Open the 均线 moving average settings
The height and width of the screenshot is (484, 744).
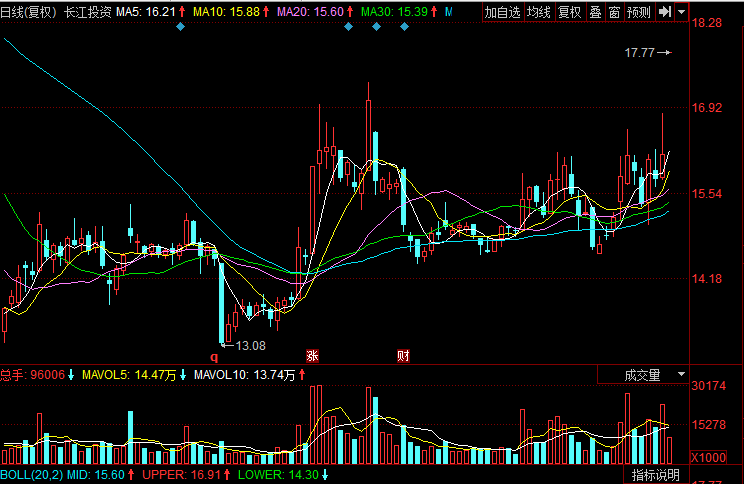point(539,12)
